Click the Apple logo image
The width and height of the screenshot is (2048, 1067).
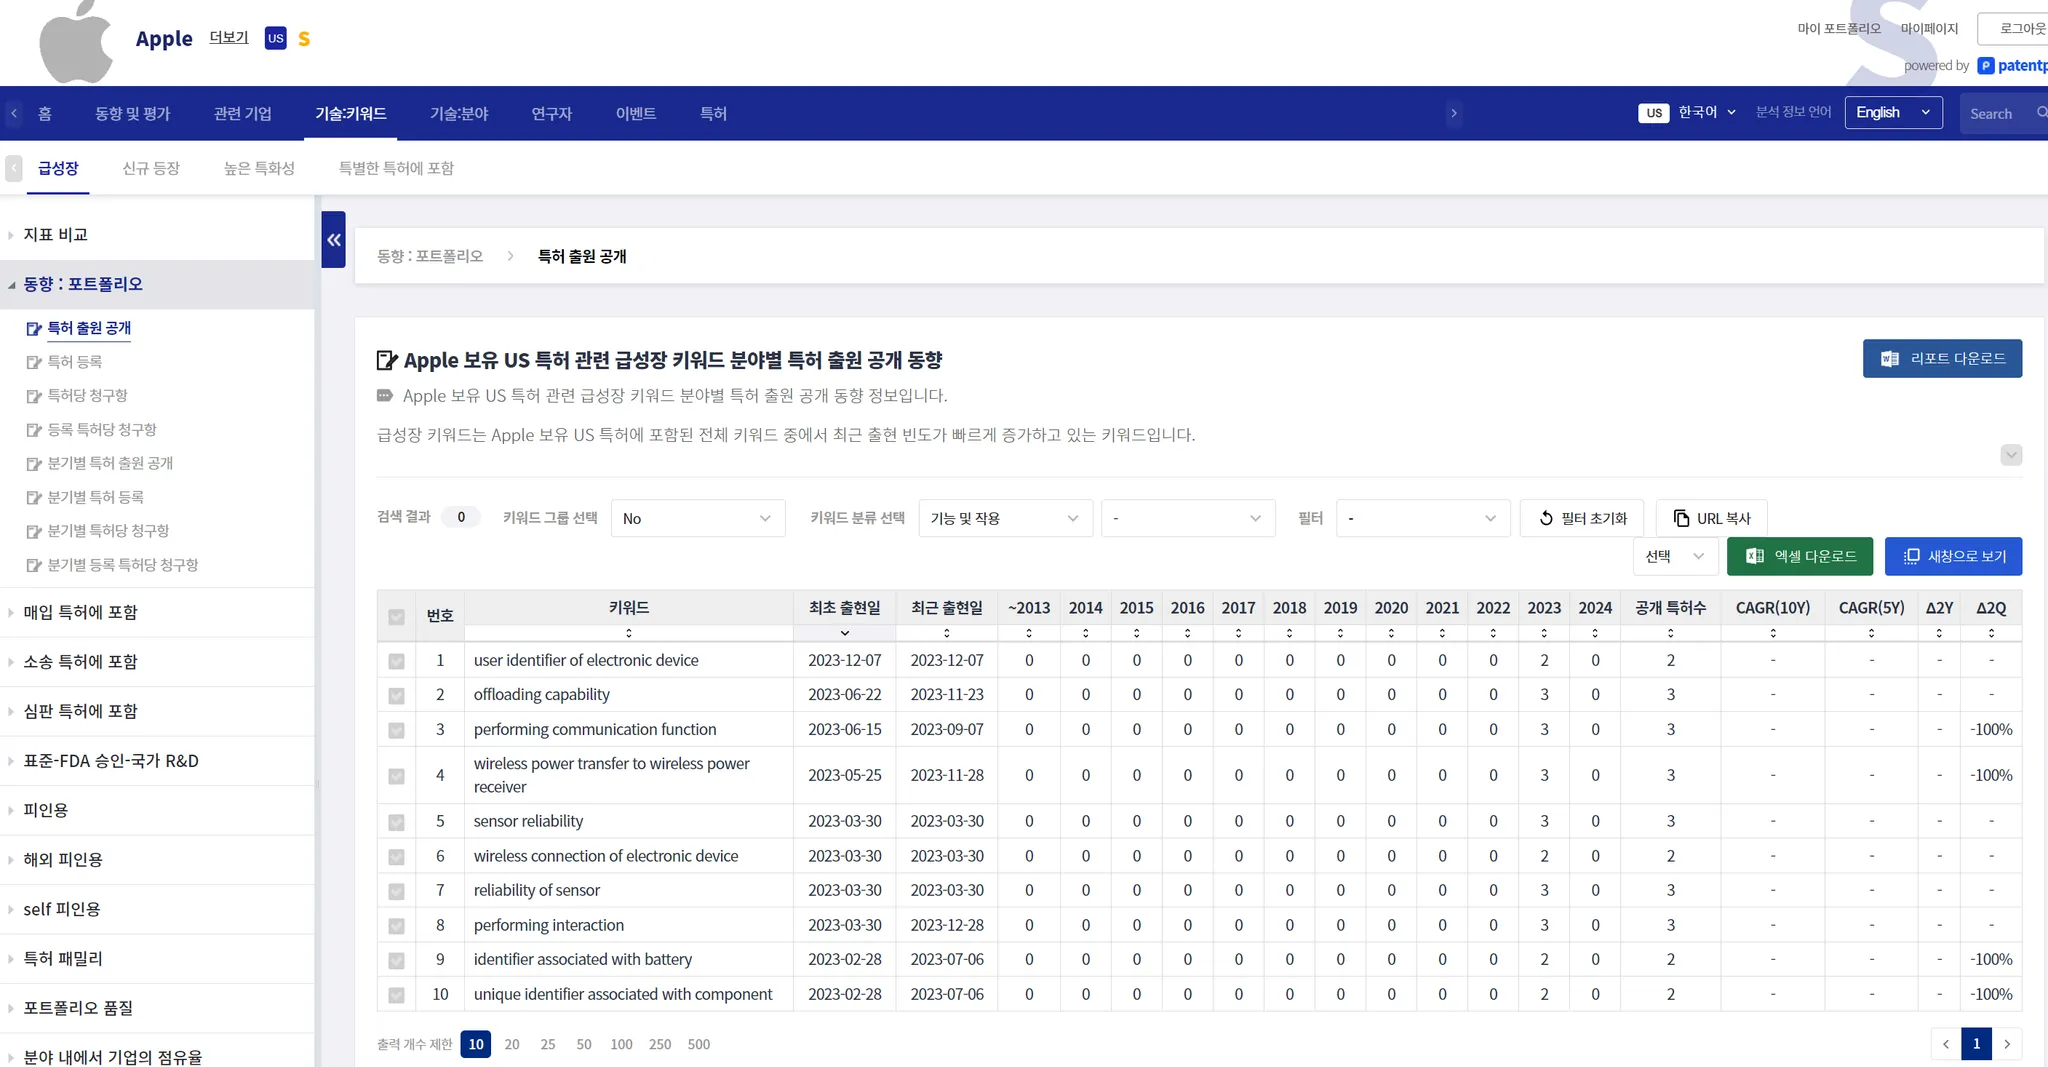(x=75, y=41)
